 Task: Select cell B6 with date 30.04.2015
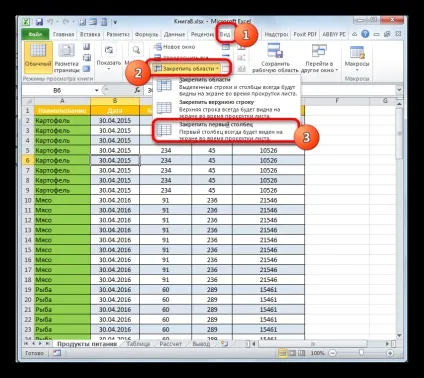[x=115, y=160]
